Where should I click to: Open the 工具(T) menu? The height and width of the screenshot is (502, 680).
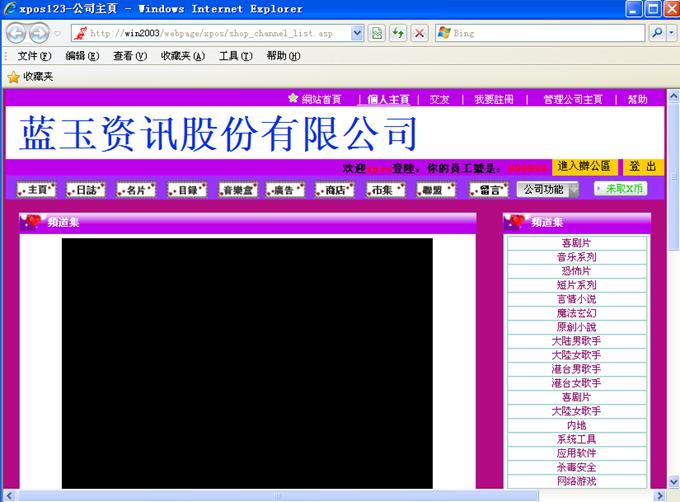pos(235,56)
